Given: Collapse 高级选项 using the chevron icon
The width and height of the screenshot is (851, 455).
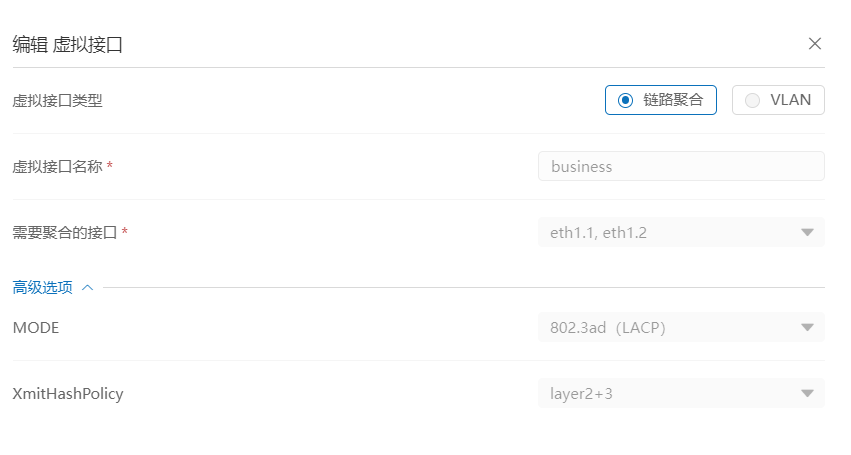Looking at the screenshot, I should point(87,287).
